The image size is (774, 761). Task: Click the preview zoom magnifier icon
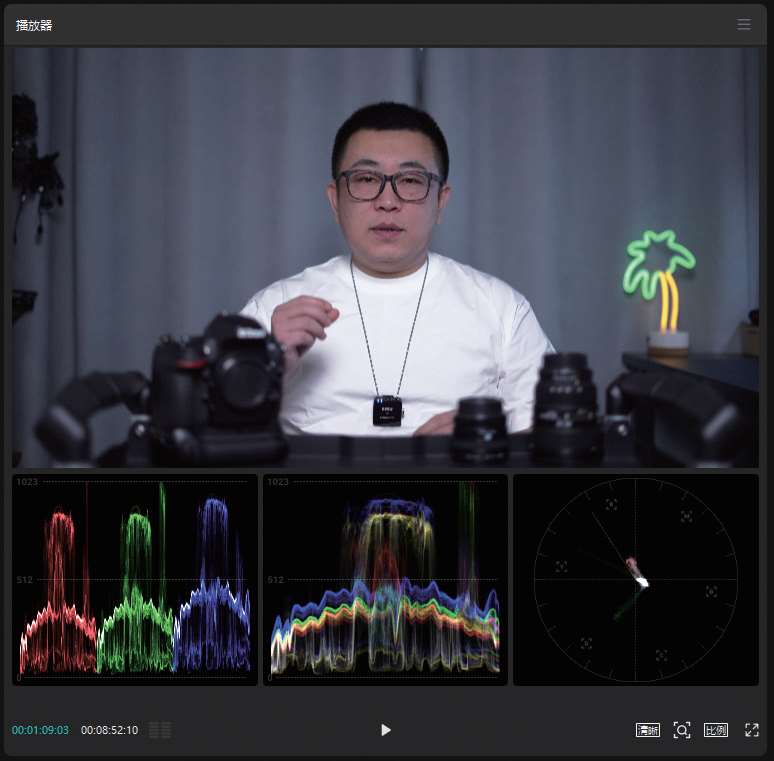coord(682,730)
